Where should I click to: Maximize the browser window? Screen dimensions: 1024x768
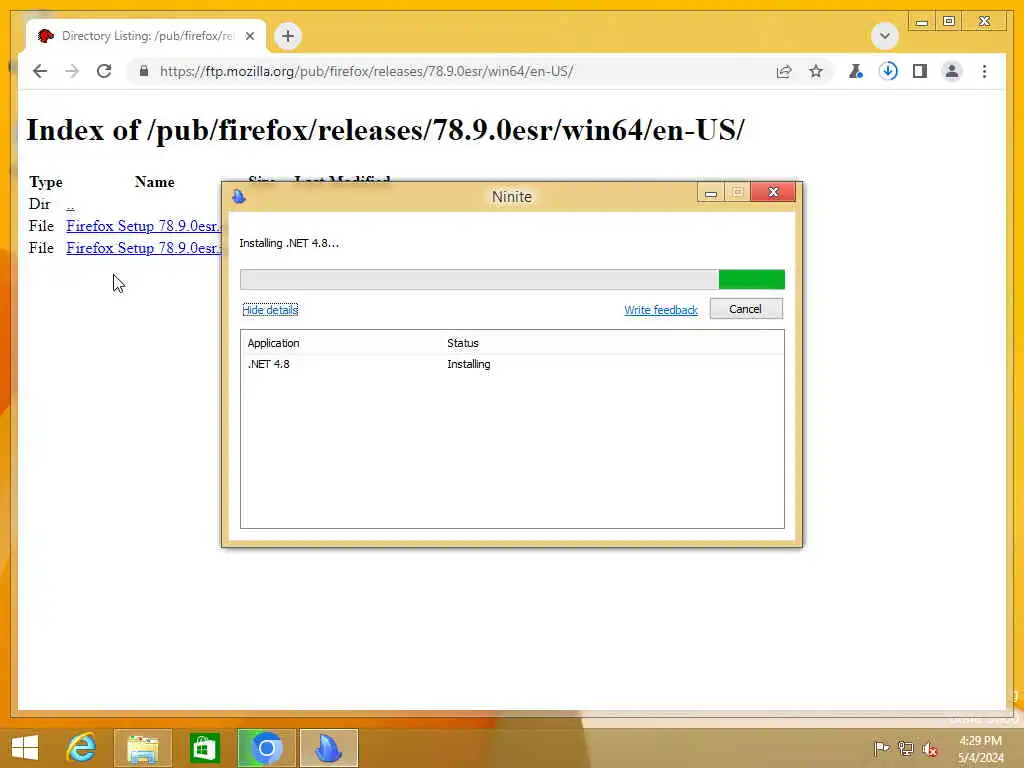point(950,22)
